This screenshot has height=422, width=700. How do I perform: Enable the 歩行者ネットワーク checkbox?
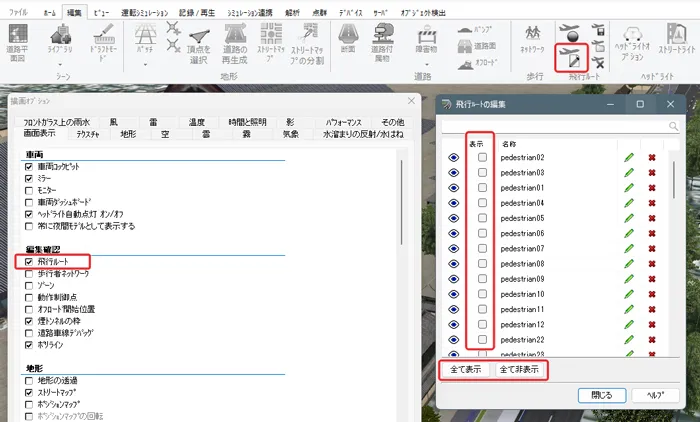(28, 273)
